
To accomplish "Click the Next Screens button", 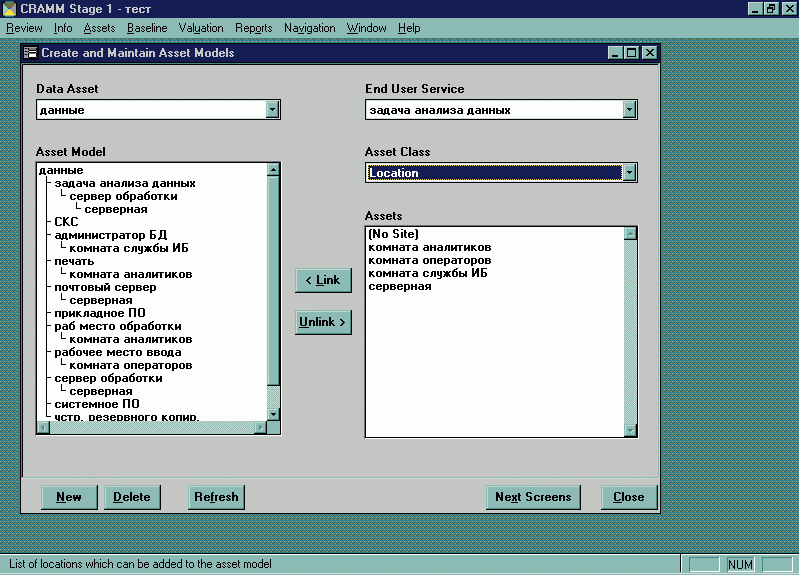I will point(533,497).
